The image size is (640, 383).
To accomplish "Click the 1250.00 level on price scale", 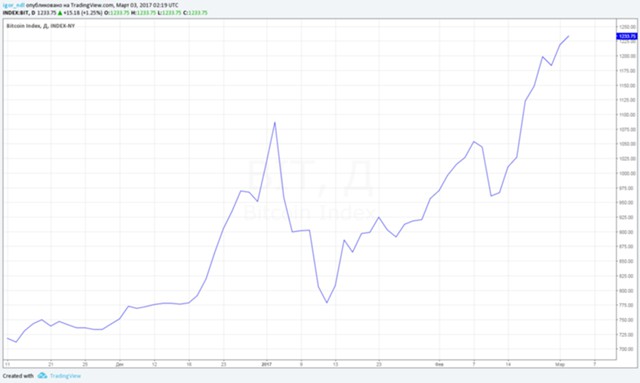I will (x=627, y=27).
